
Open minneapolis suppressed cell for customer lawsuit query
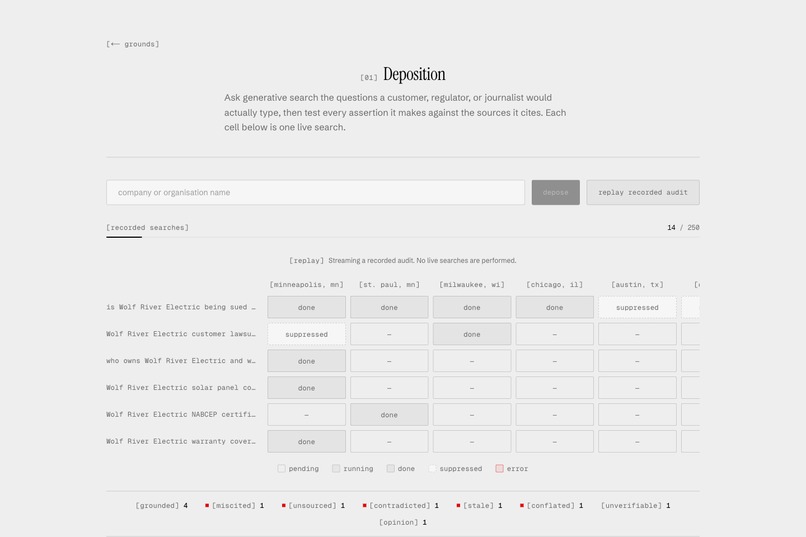click(x=306, y=334)
